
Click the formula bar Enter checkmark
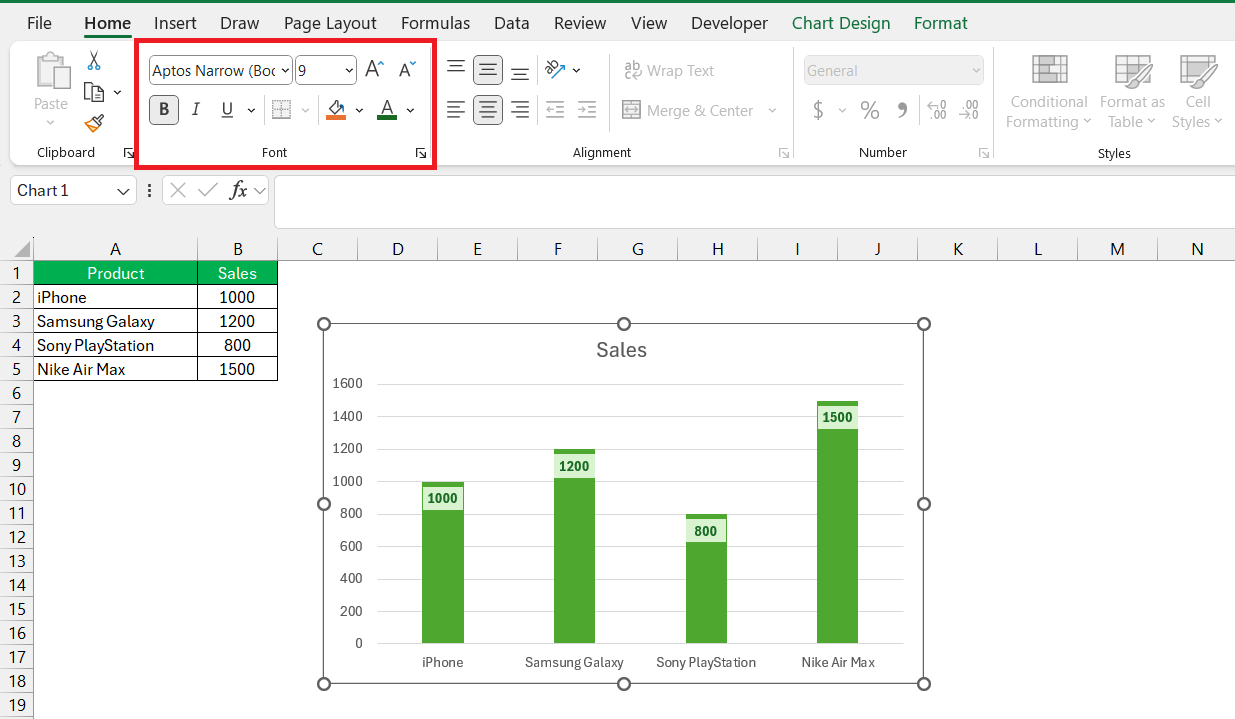pyautogui.click(x=208, y=190)
